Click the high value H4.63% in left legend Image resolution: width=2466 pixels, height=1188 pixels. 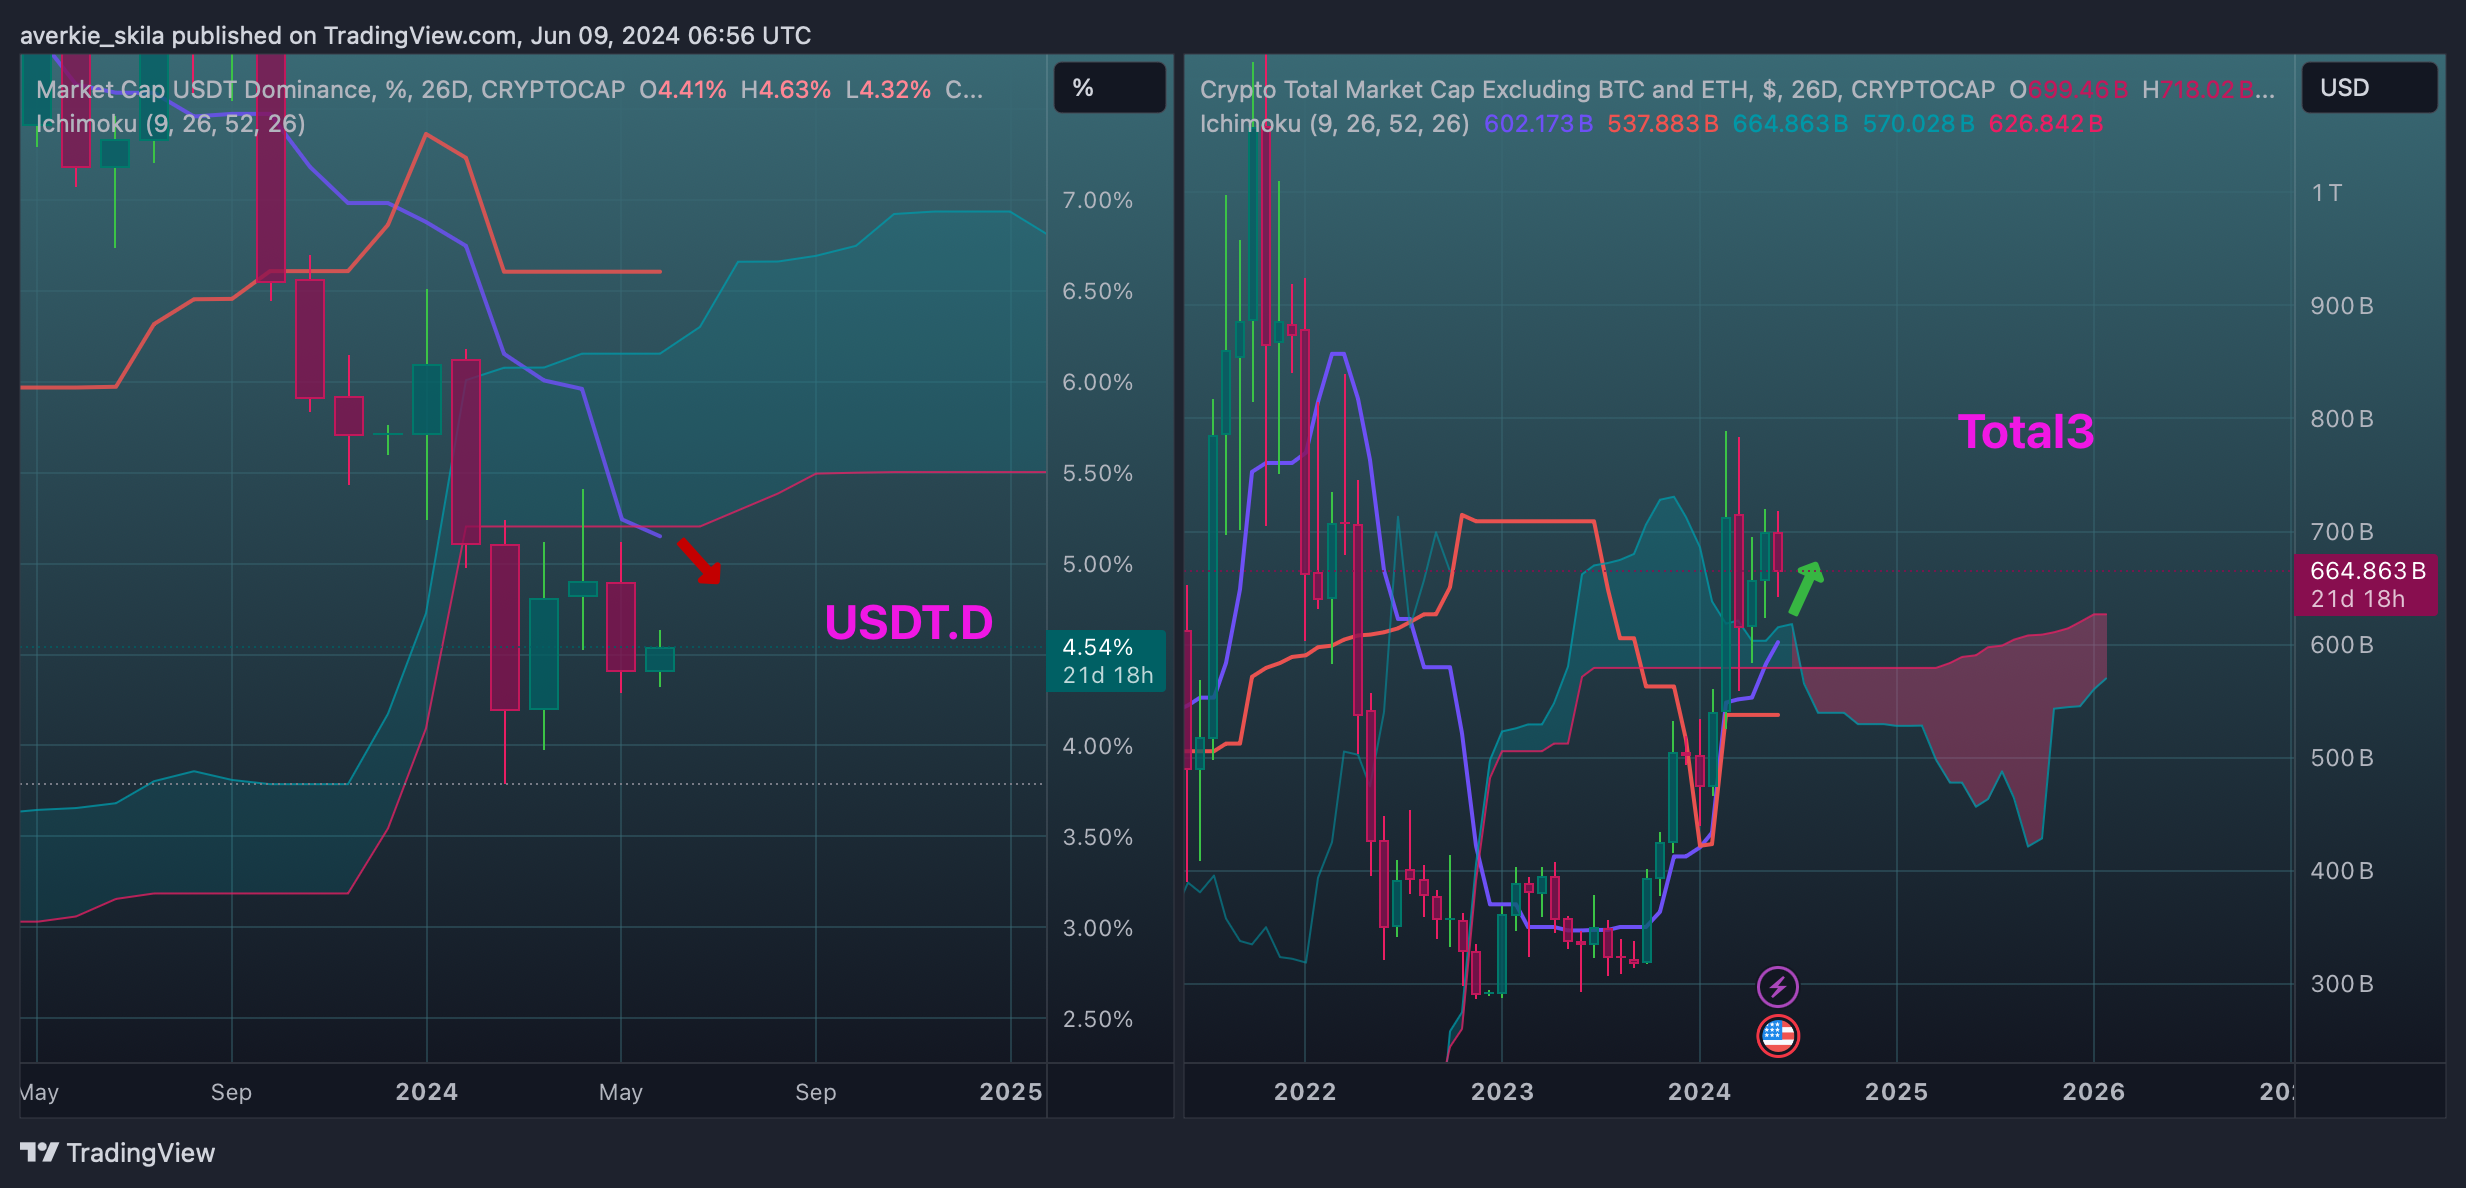785,90
